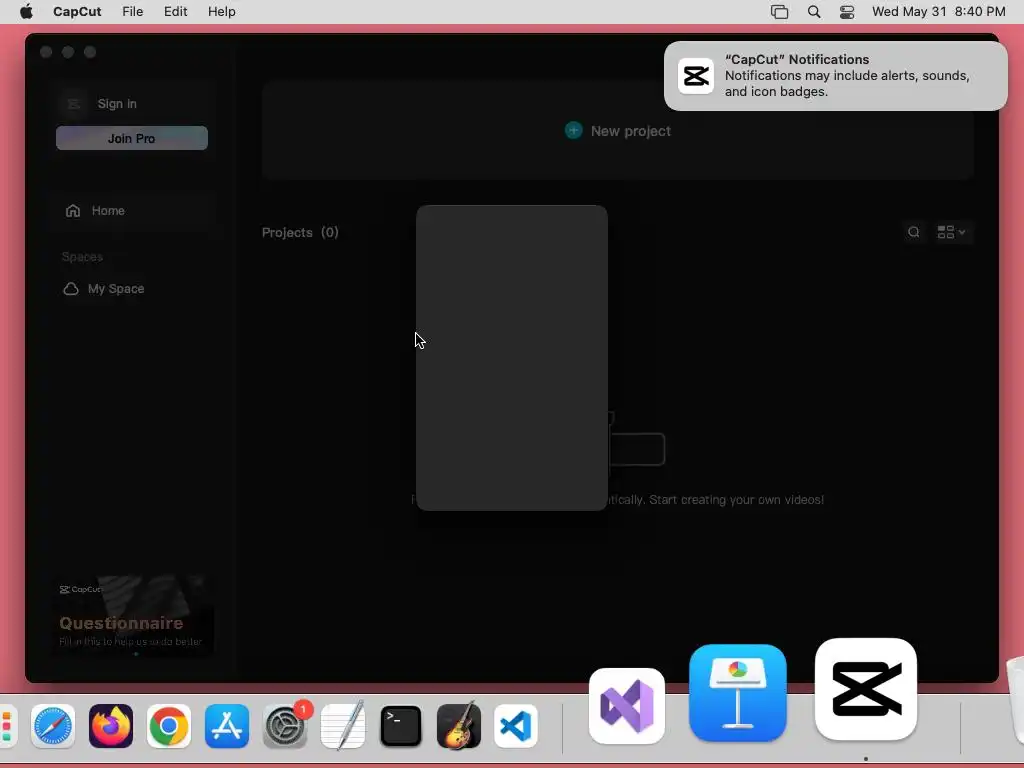Open the Questionnaire banner

click(x=133, y=615)
